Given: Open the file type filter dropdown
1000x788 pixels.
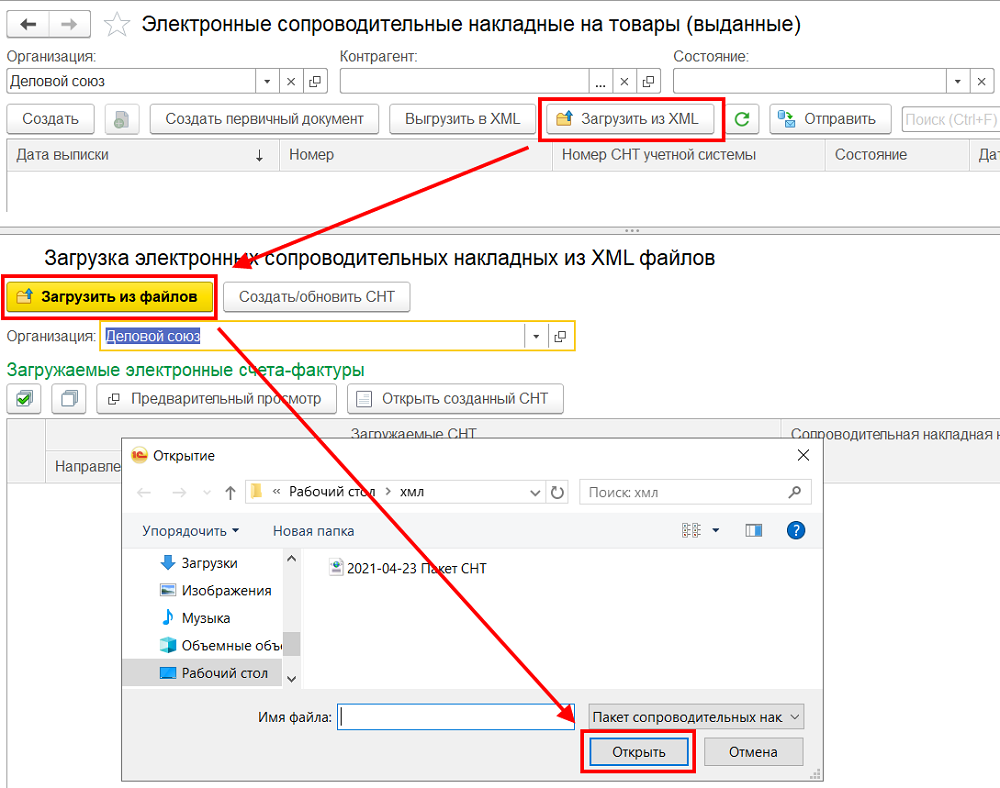Looking at the screenshot, I should [x=696, y=717].
